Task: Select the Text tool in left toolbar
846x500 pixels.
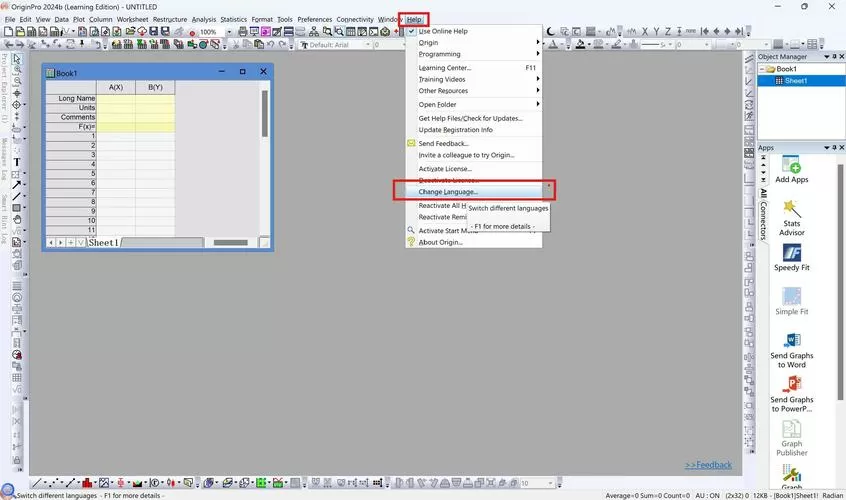Action: pyautogui.click(x=17, y=162)
